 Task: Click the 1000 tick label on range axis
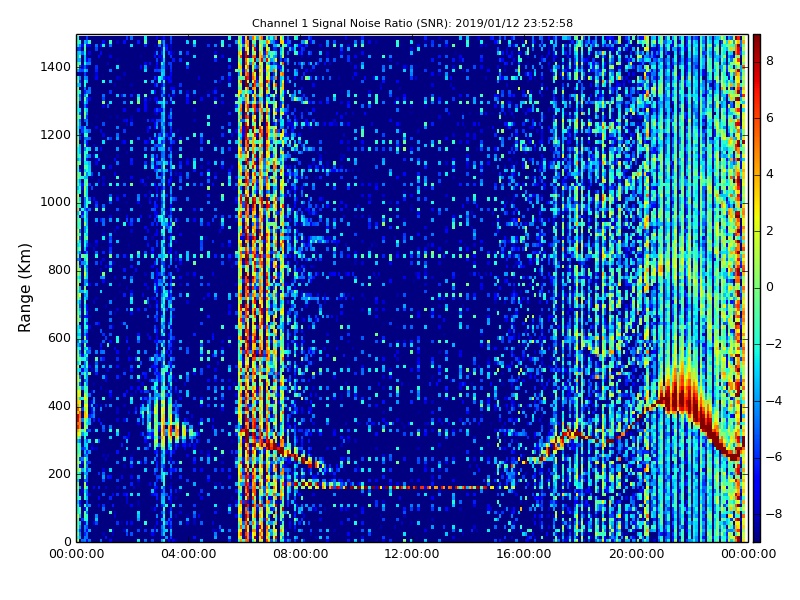[56, 203]
